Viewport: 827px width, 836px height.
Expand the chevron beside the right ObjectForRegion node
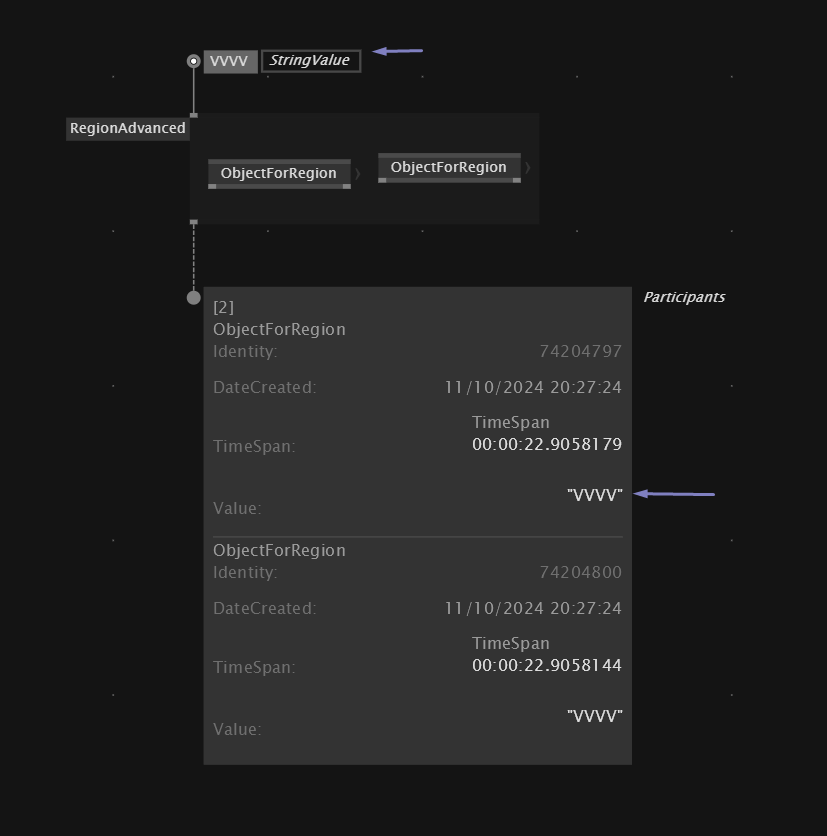528,168
